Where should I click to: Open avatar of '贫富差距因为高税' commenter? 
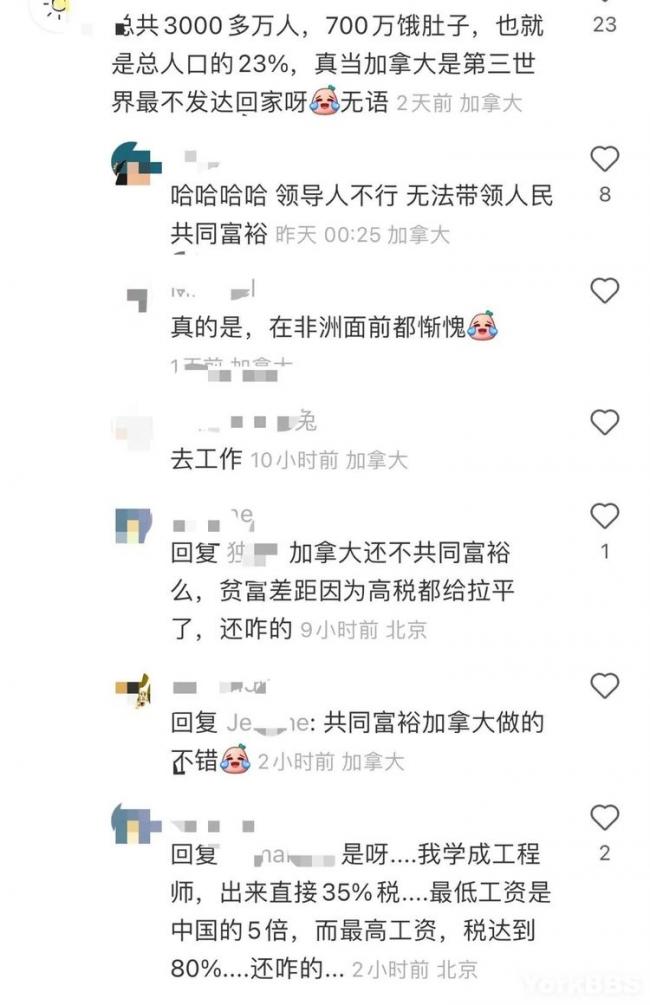133,526
